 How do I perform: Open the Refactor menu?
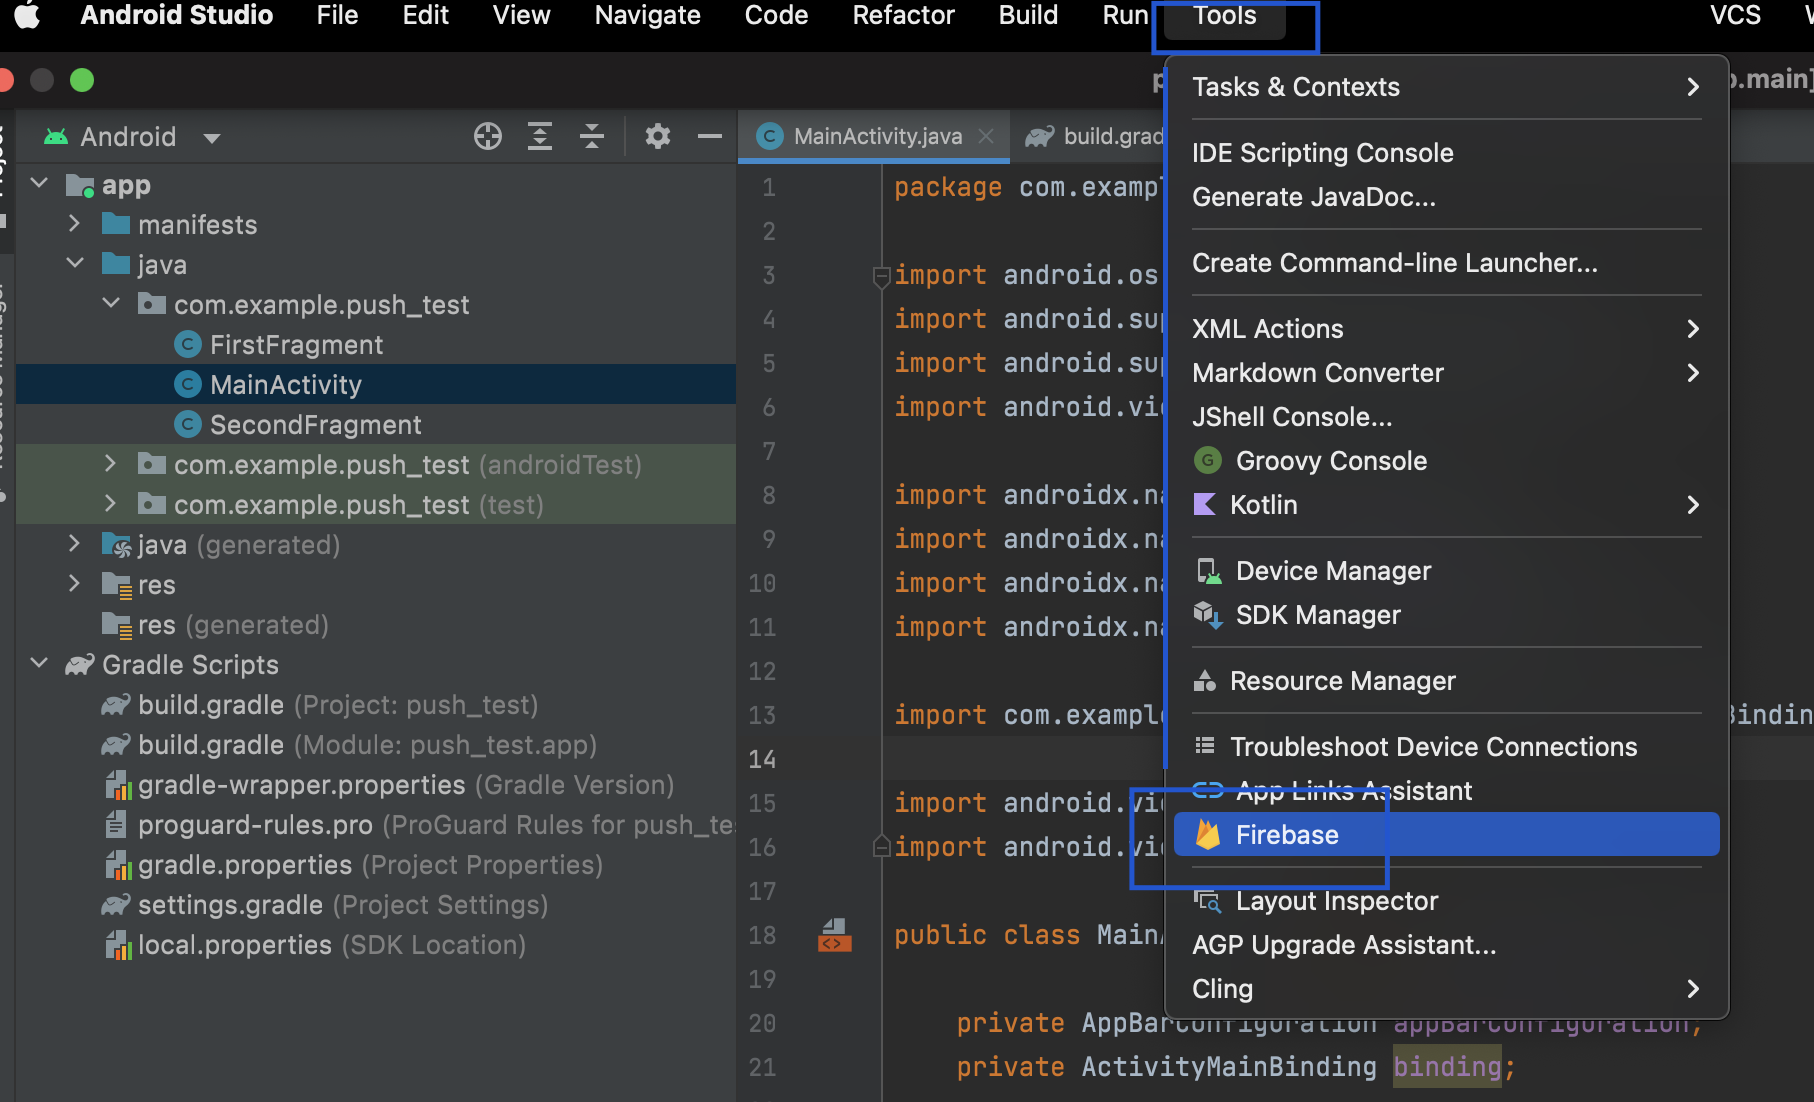pos(903,16)
